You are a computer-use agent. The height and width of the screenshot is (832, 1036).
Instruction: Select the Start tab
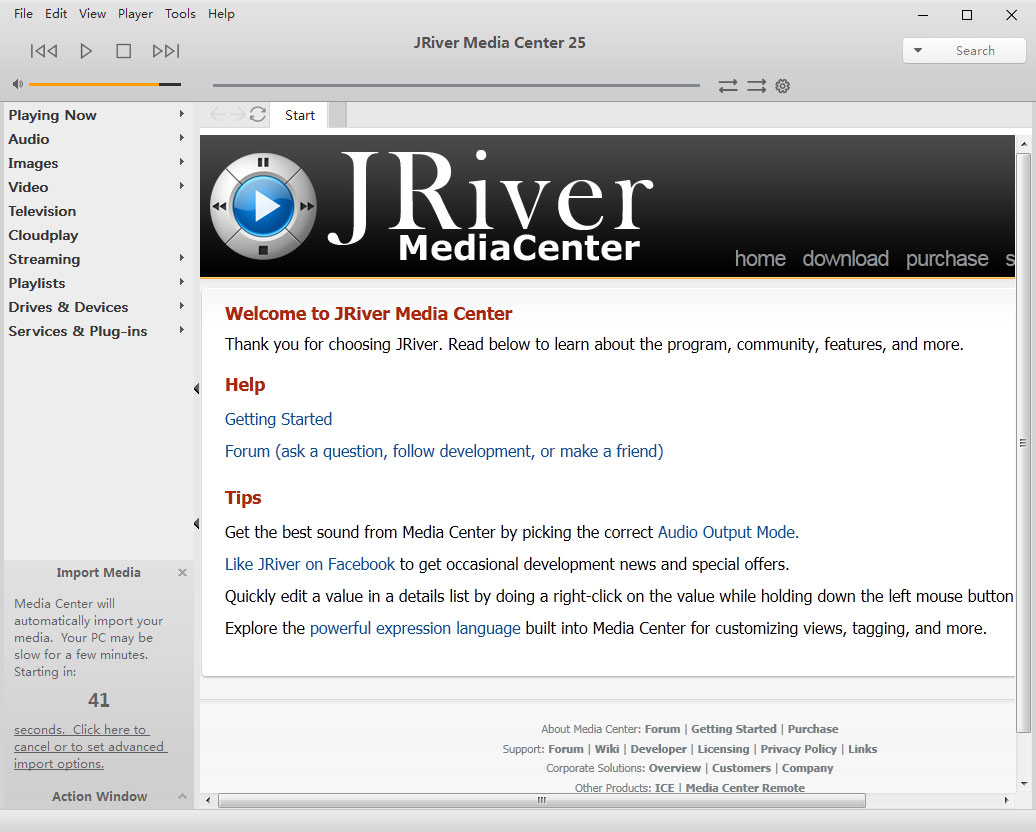(300, 115)
